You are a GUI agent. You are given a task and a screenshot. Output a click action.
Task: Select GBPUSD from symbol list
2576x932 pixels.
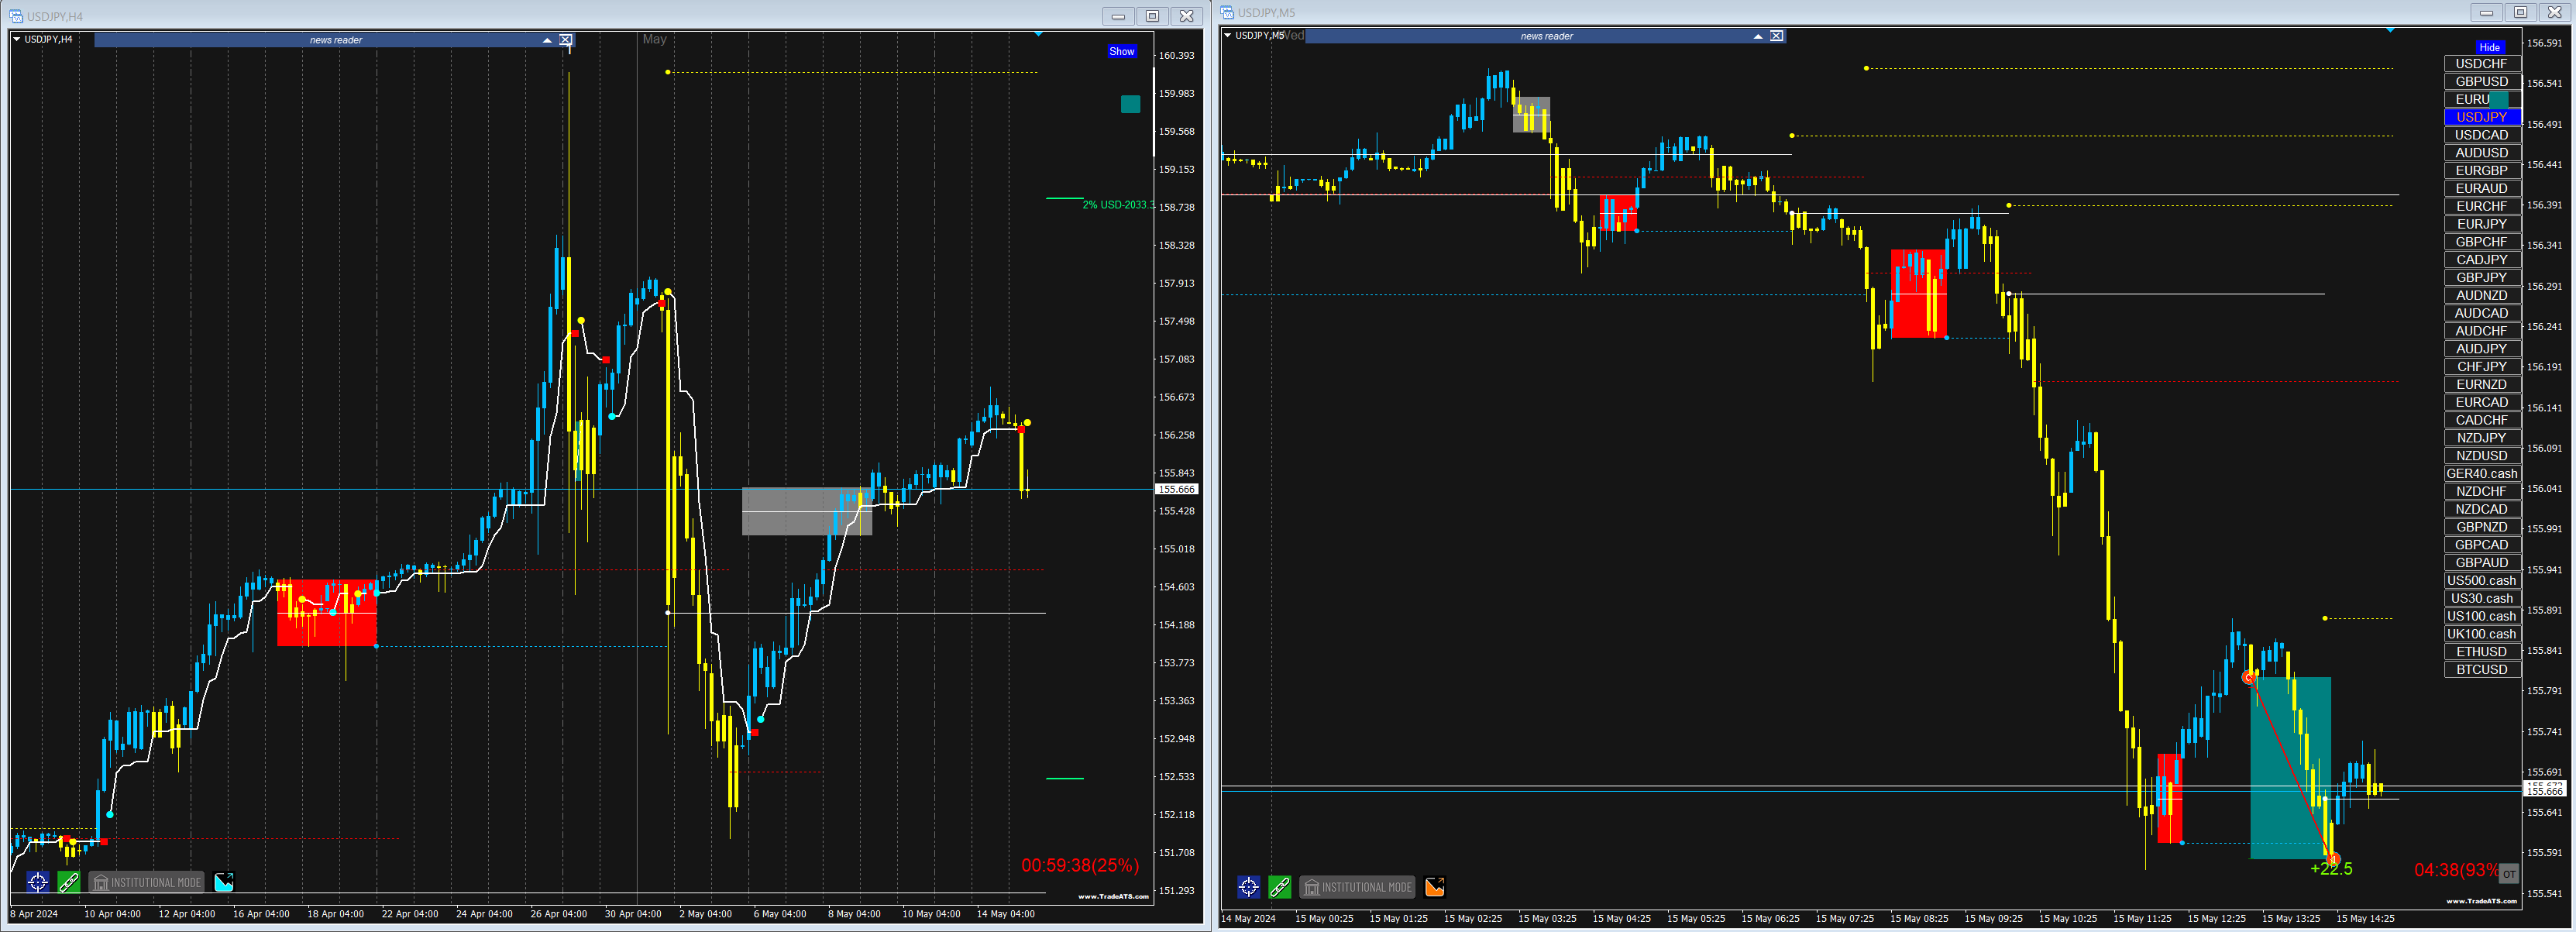(2481, 82)
